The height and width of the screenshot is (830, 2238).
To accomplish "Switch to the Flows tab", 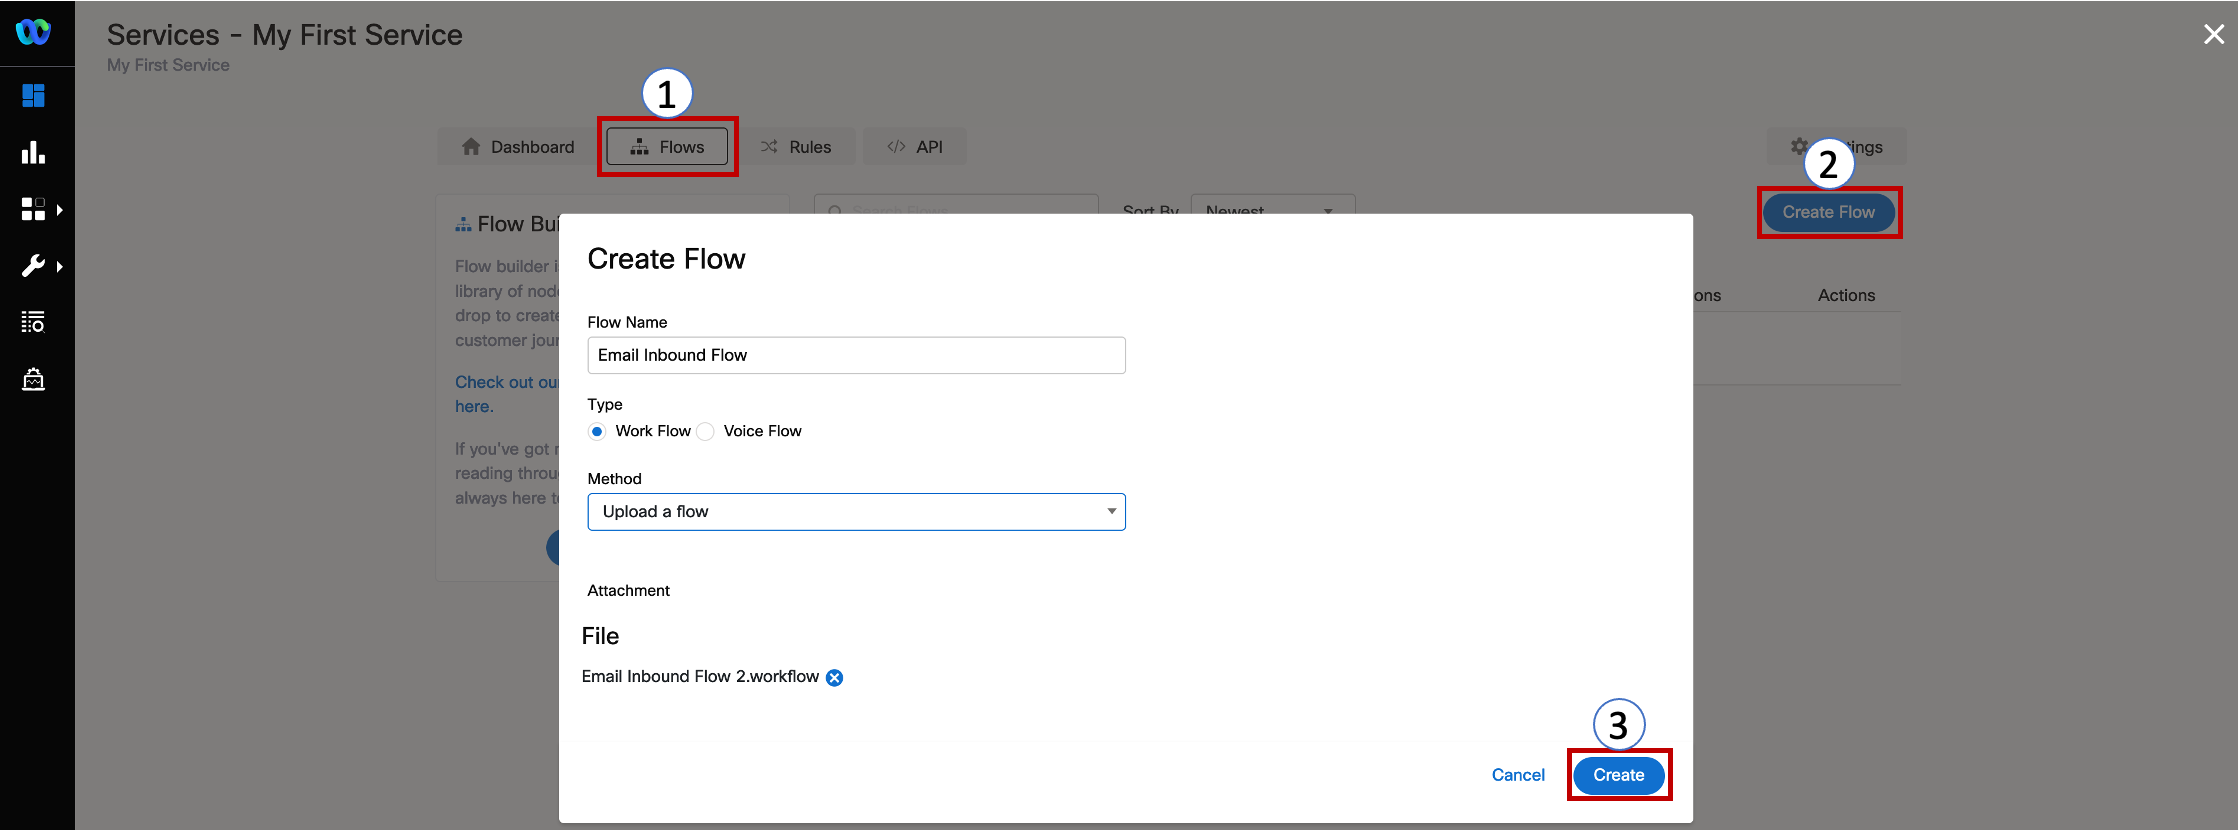I will coord(667,147).
